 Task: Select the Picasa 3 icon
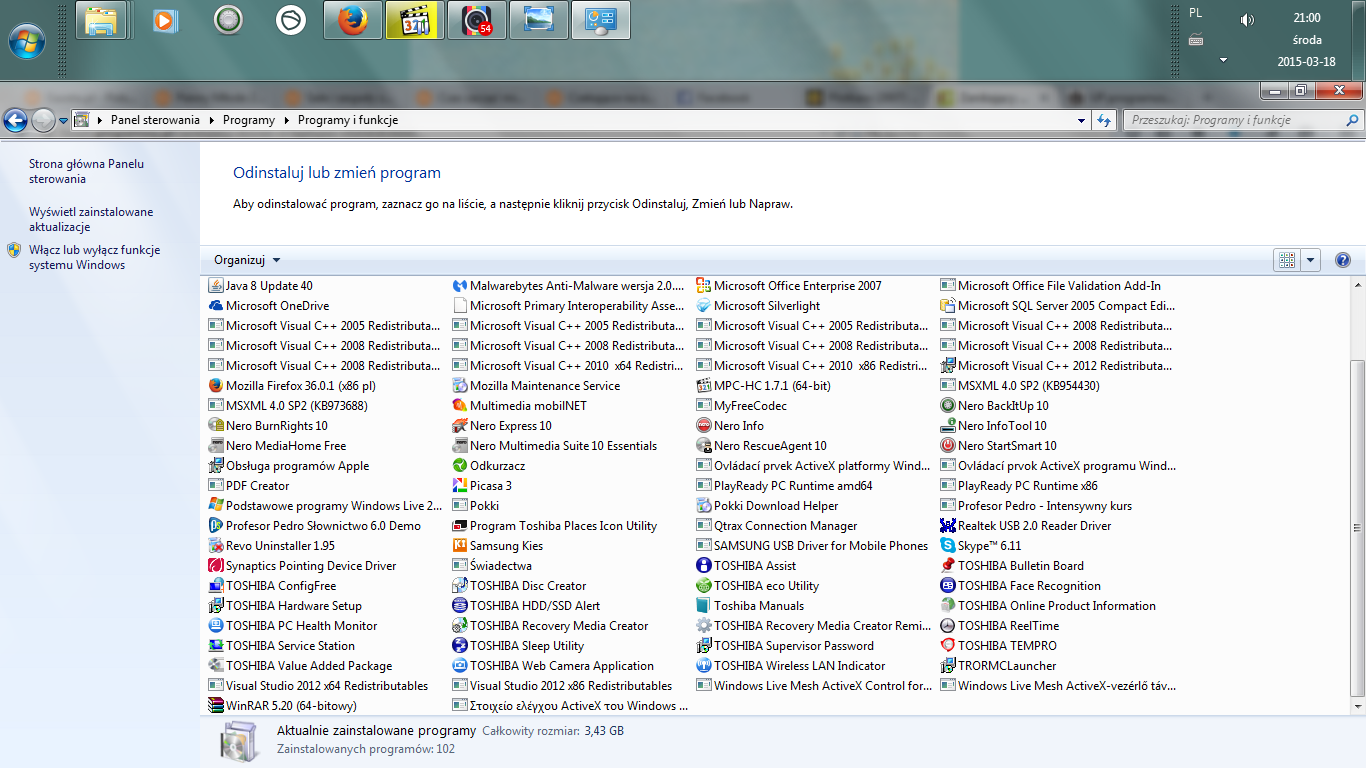tap(460, 486)
